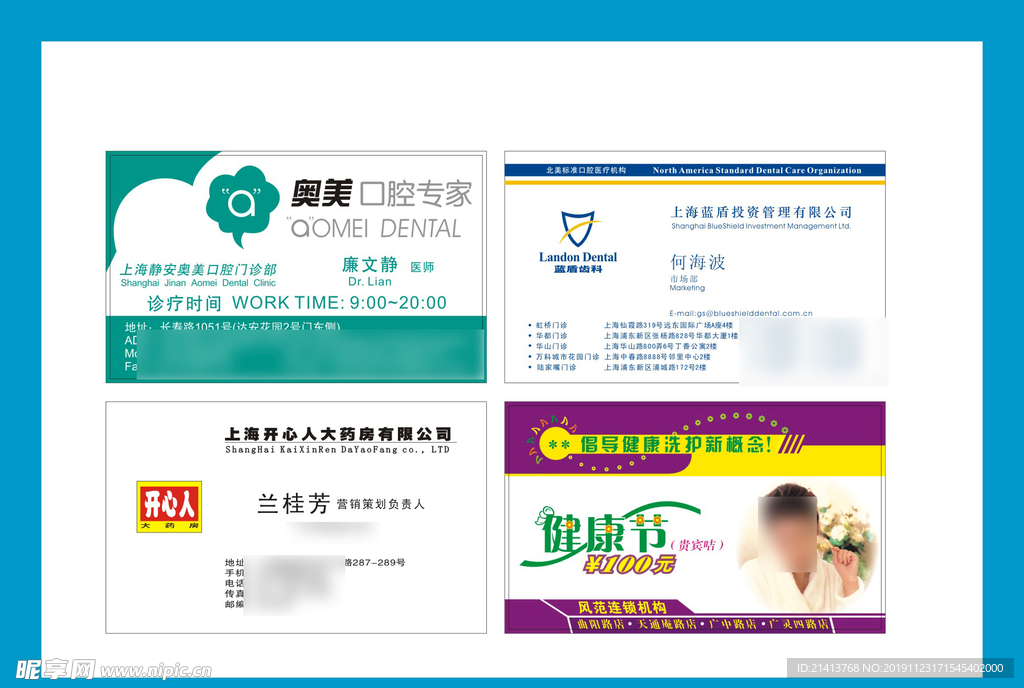Click the 倡导健康洗护新概念 yellow banner
This screenshot has height=688, width=1024.
[x=675, y=445]
